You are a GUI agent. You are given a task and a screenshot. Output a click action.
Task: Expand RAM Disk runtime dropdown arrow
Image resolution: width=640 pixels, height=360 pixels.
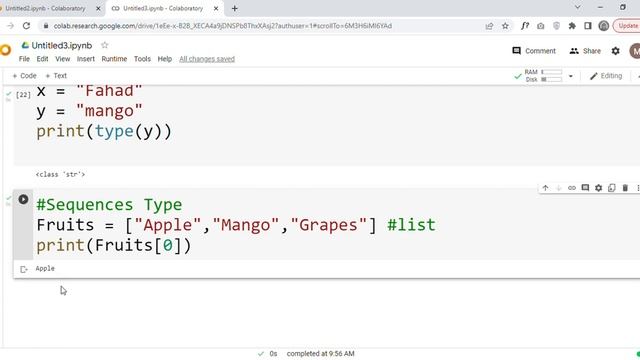tap(571, 76)
